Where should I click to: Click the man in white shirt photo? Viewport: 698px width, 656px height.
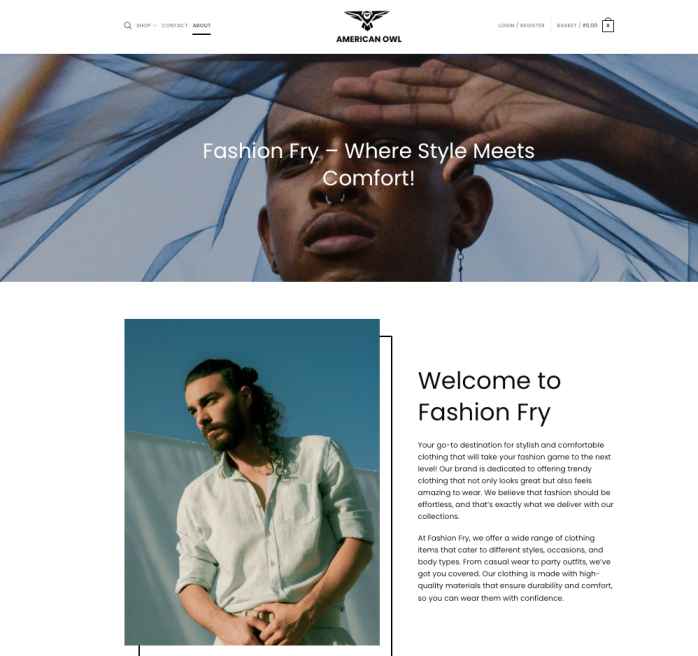(x=252, y=482)
